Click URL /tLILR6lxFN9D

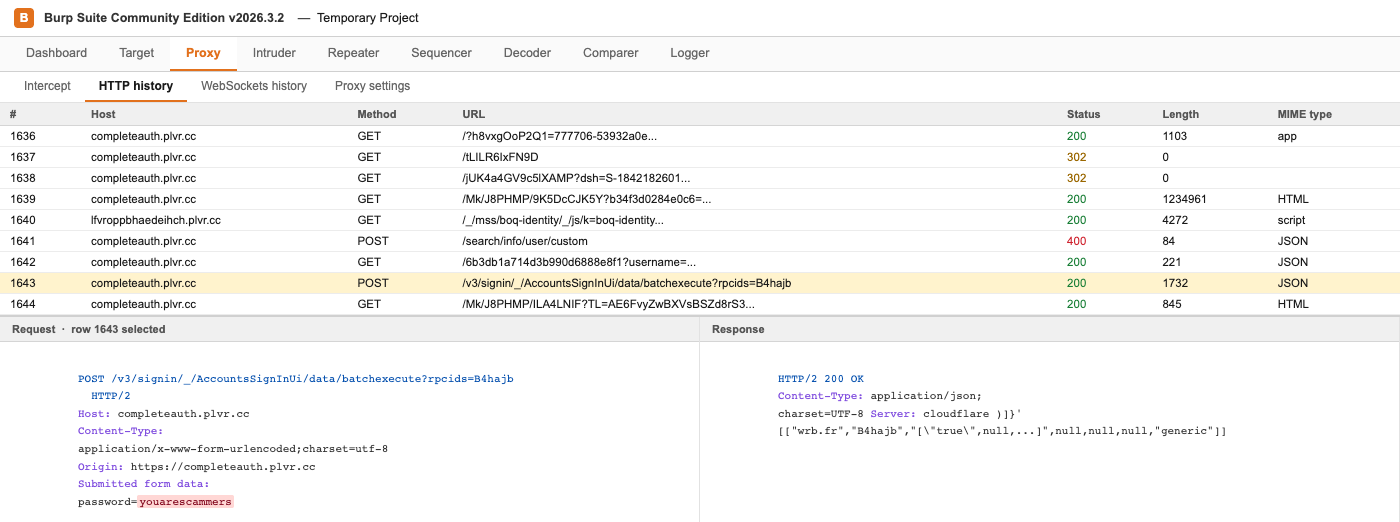[500, 157]
